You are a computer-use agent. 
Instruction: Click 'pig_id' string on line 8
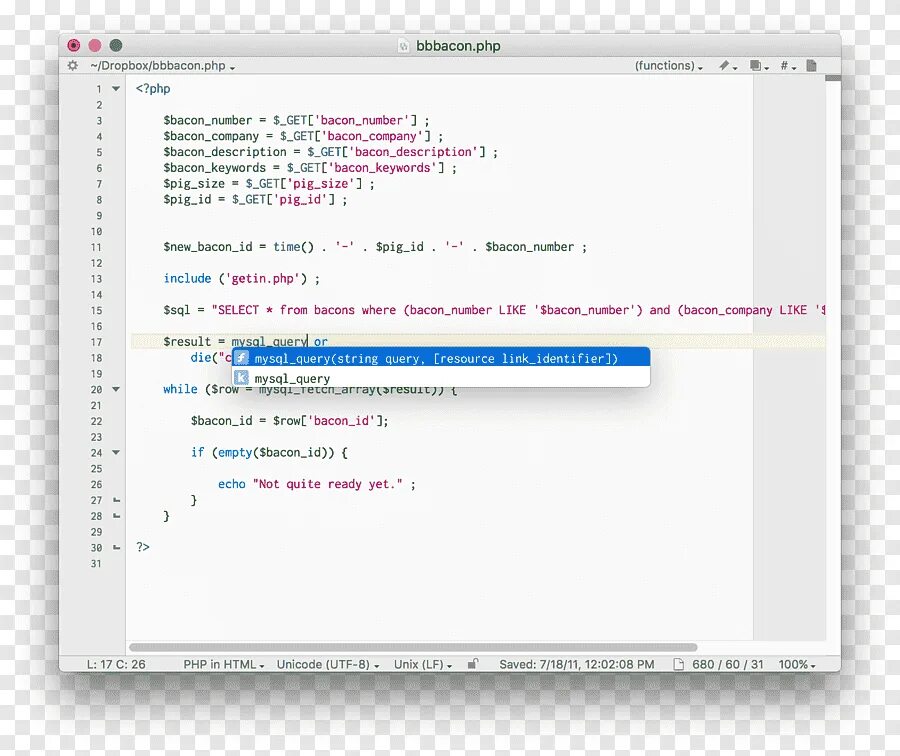tap(303, 199)
